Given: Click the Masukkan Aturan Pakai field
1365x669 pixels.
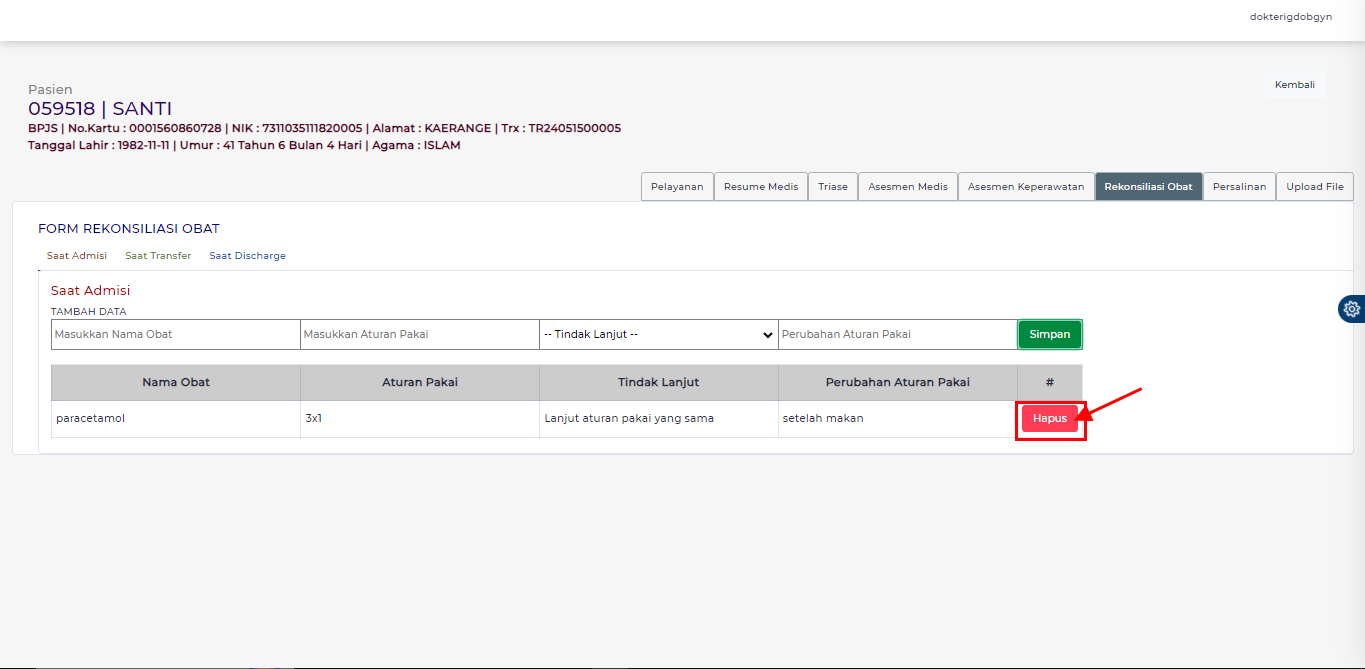Looking at the screenshot, I should pyautogui.click(x=419, y=334).
